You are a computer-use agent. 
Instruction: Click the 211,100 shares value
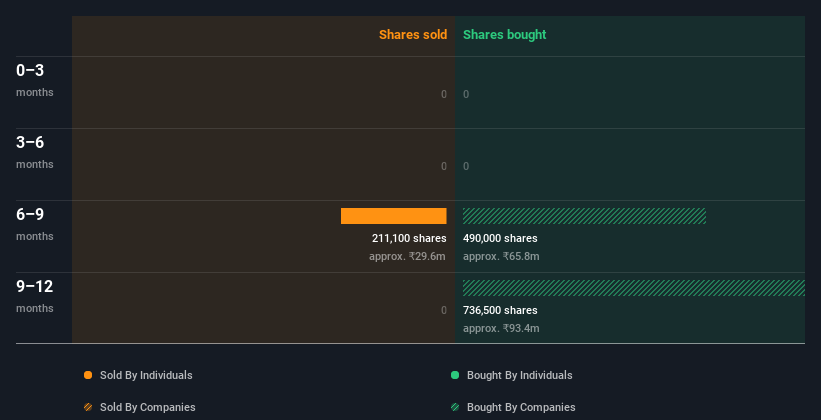click(409, 238)
